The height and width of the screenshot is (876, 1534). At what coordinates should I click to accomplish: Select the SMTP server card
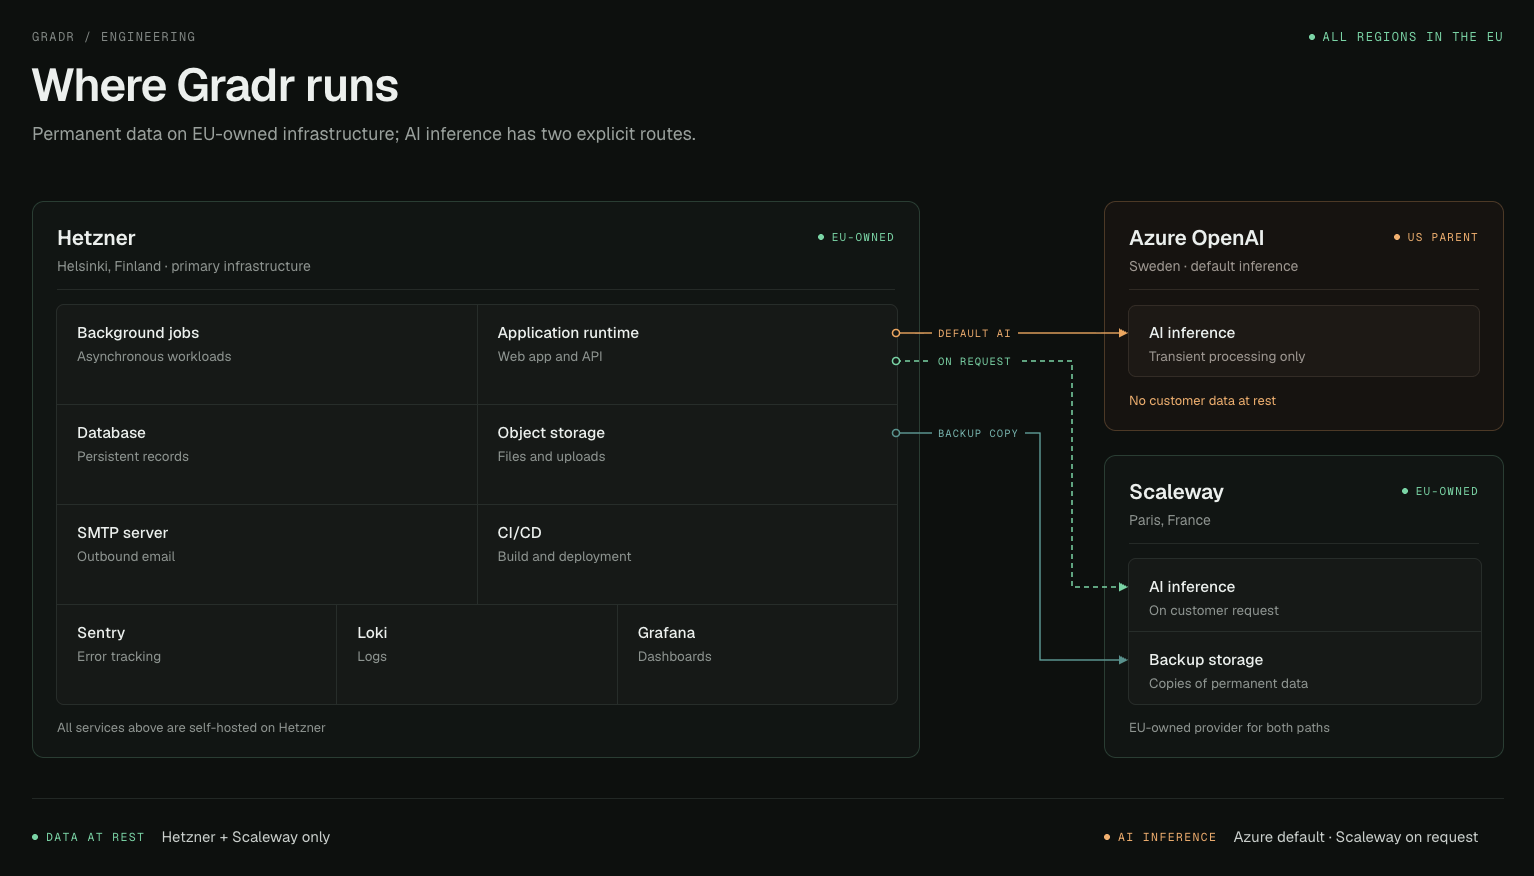(x=267, y=555)
